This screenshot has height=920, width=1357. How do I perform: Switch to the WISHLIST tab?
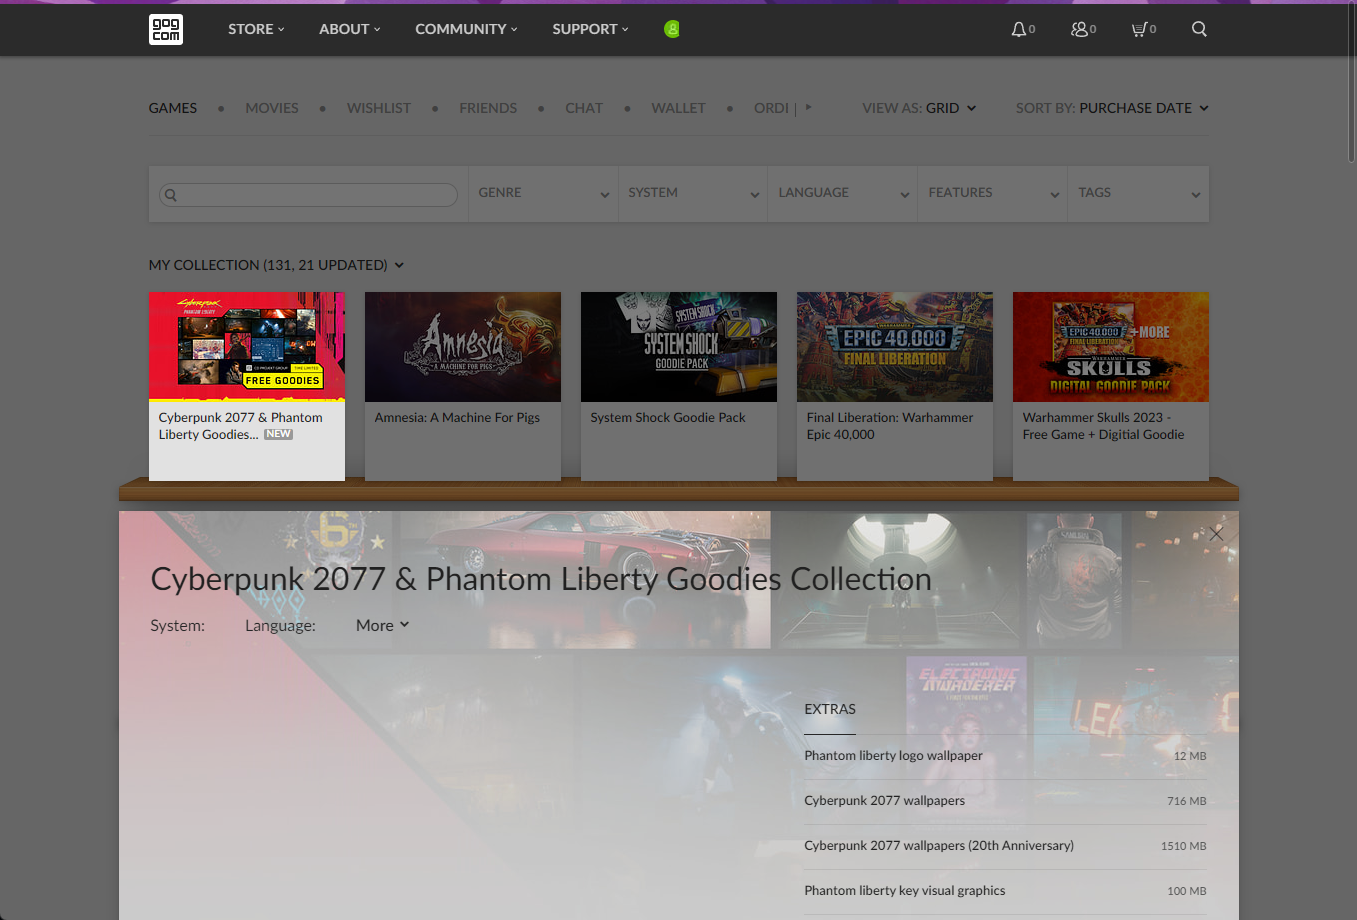click(379, 108)
